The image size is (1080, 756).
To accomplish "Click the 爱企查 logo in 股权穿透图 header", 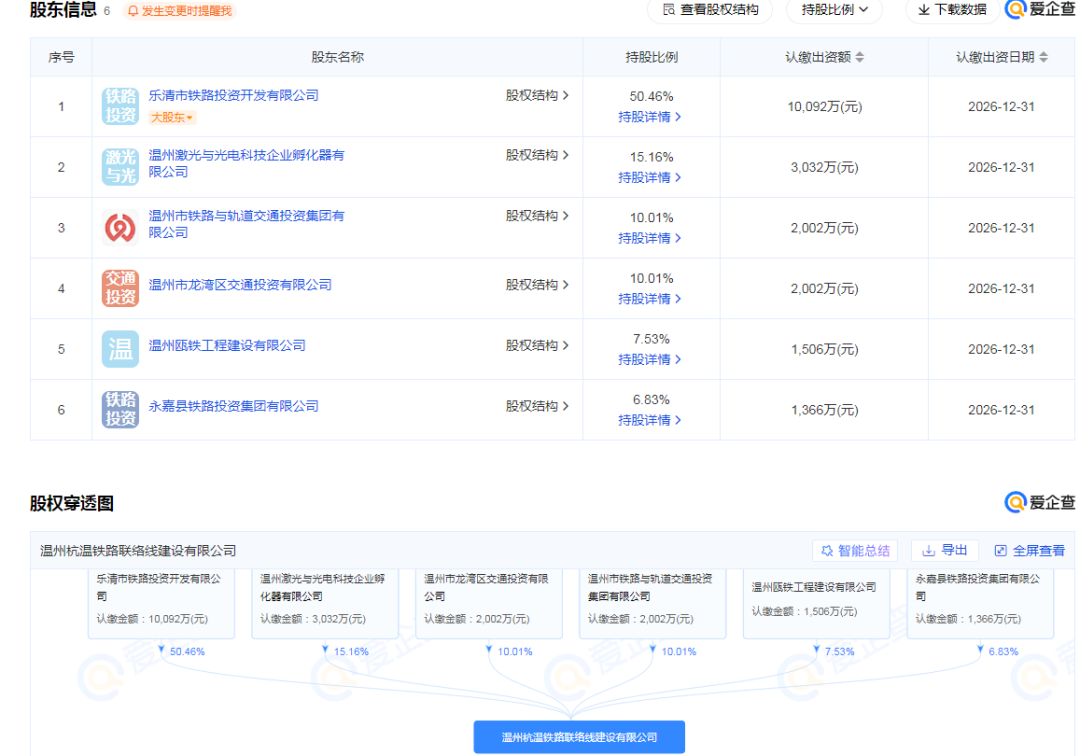I will [1040, 502].
